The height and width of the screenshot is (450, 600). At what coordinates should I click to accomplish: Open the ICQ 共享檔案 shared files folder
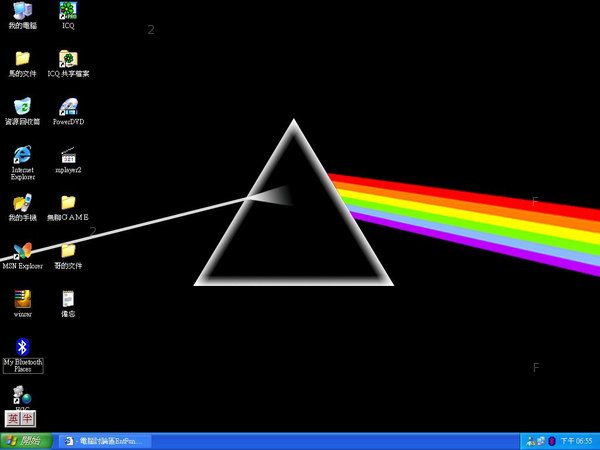pyautogui.click(x=68, y=64)
